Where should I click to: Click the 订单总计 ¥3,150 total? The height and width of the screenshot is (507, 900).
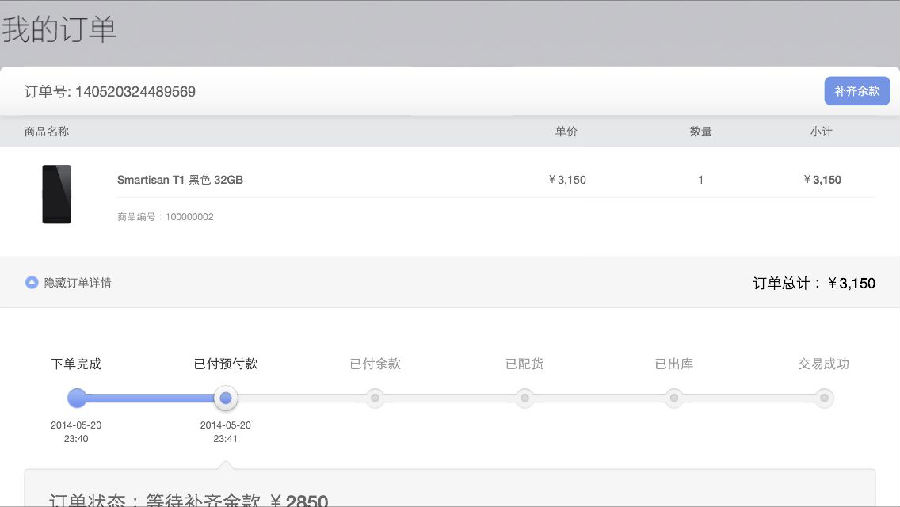(x=814, y=283)
